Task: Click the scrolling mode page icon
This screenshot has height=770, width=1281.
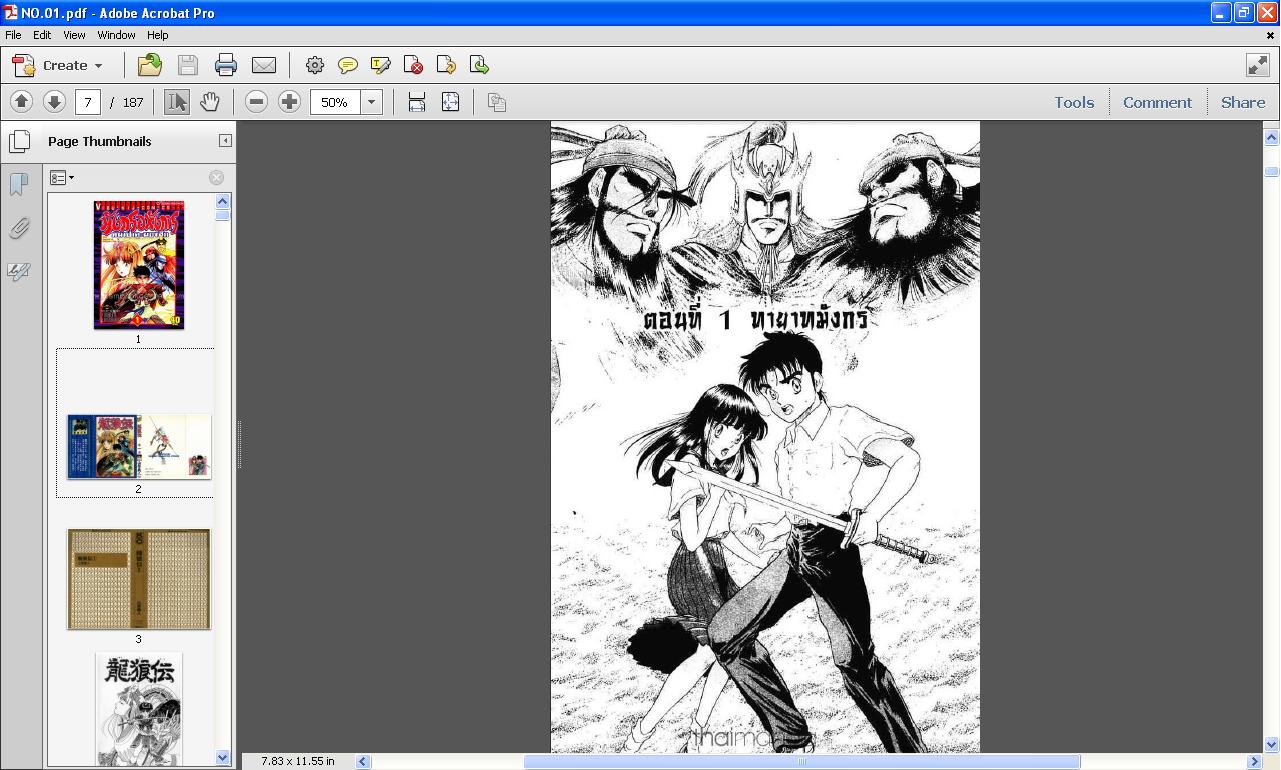Action: (417, 102)
